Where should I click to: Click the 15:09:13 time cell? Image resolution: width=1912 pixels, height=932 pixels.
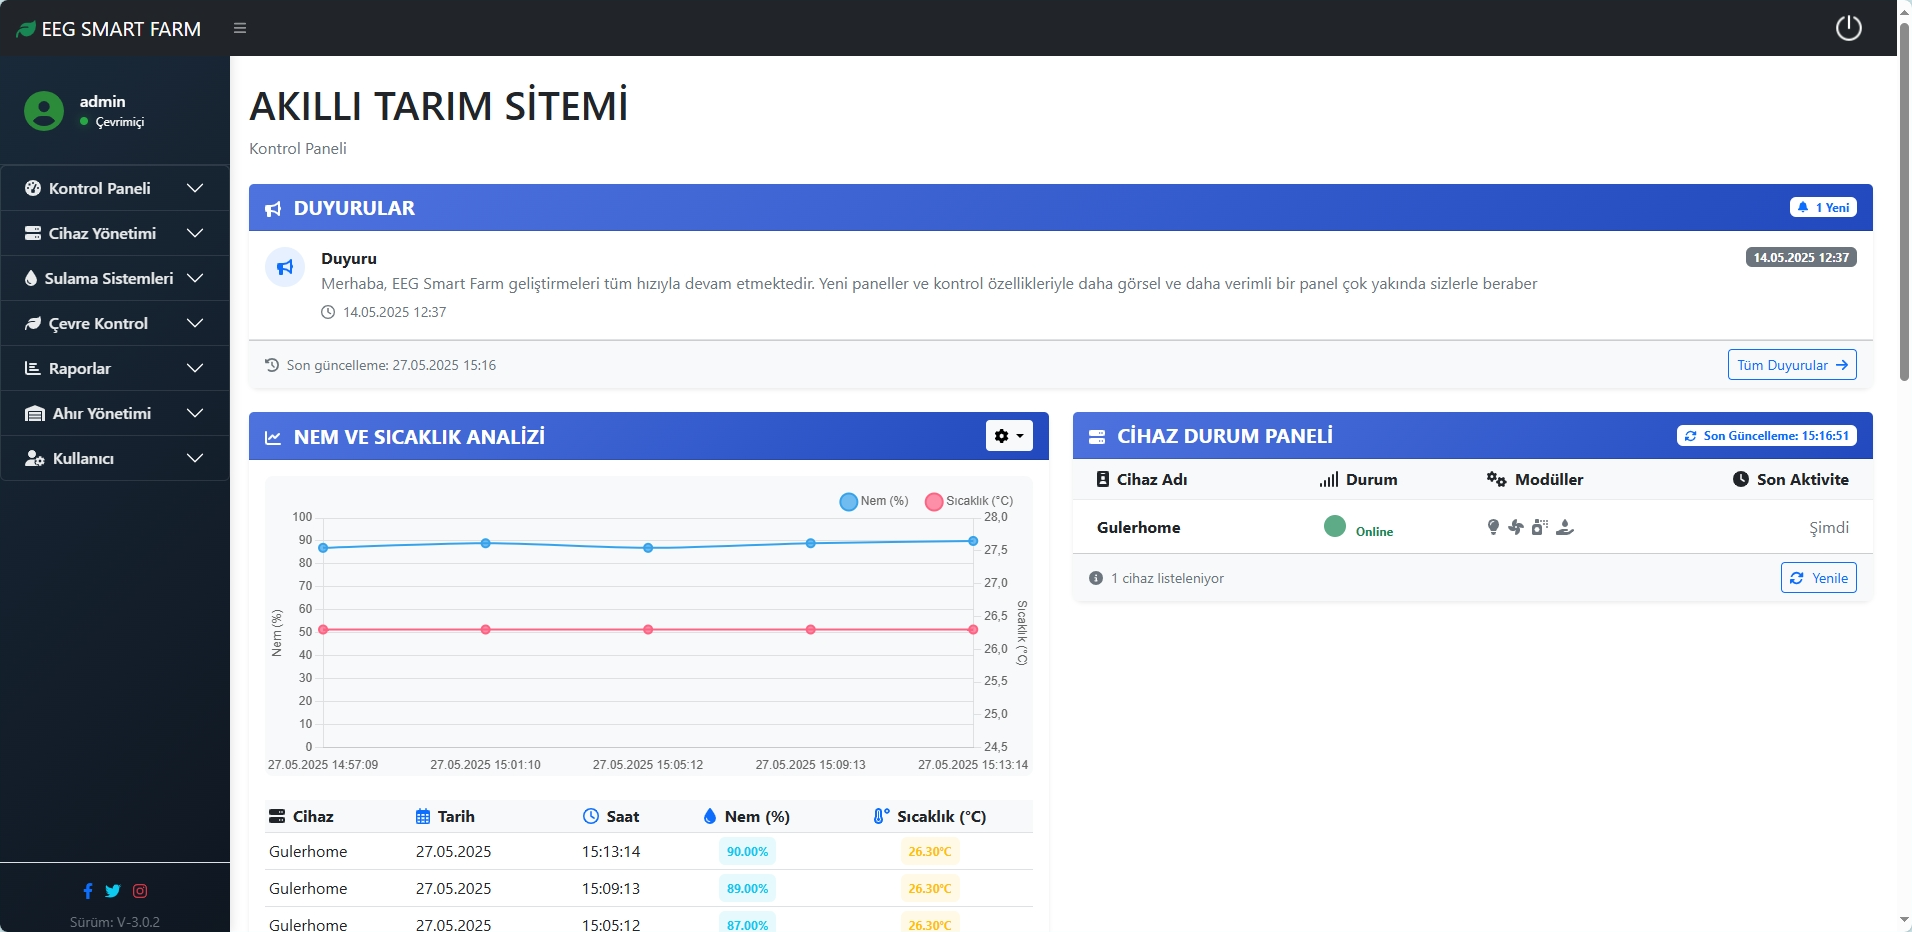[611, 889]
